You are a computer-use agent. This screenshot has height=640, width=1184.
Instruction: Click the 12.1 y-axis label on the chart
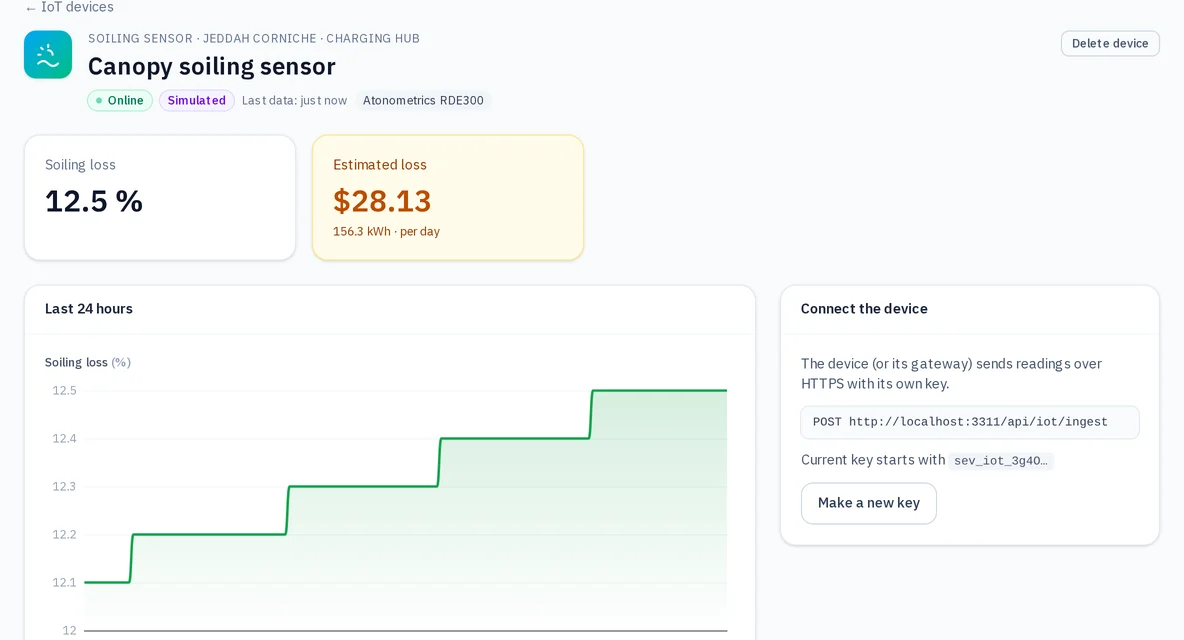click(x=64, y=583)
